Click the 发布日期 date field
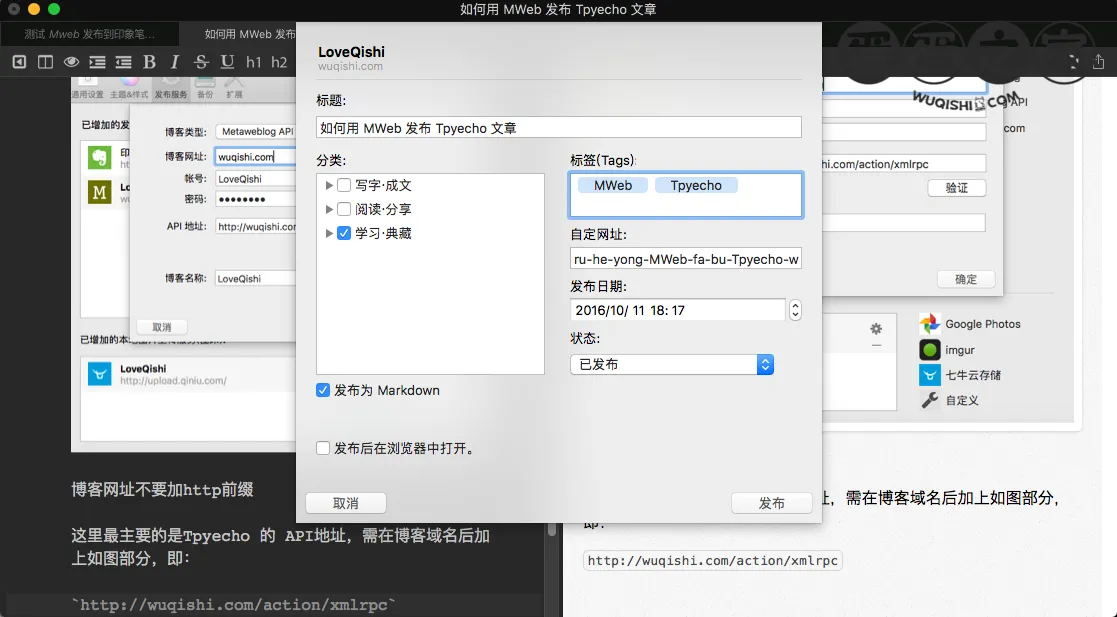This screenshot has height=617, width=1117. point(678,310)
